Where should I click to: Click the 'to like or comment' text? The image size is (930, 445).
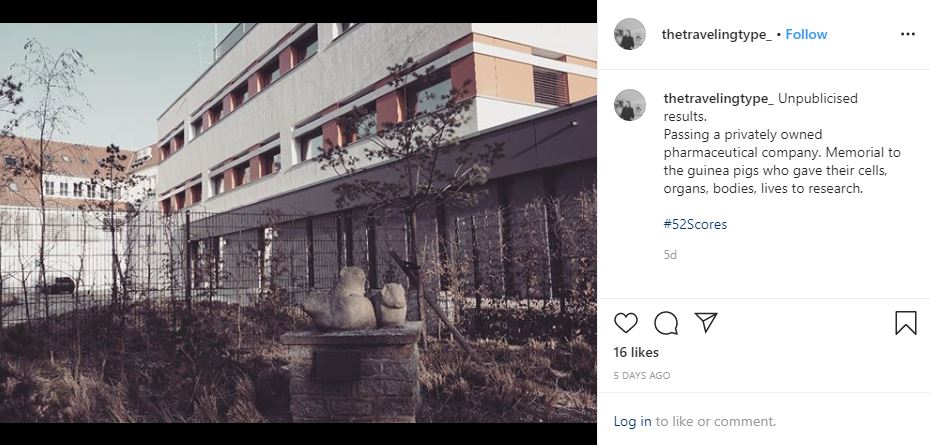pyautogui.click(x=715, y=421)
